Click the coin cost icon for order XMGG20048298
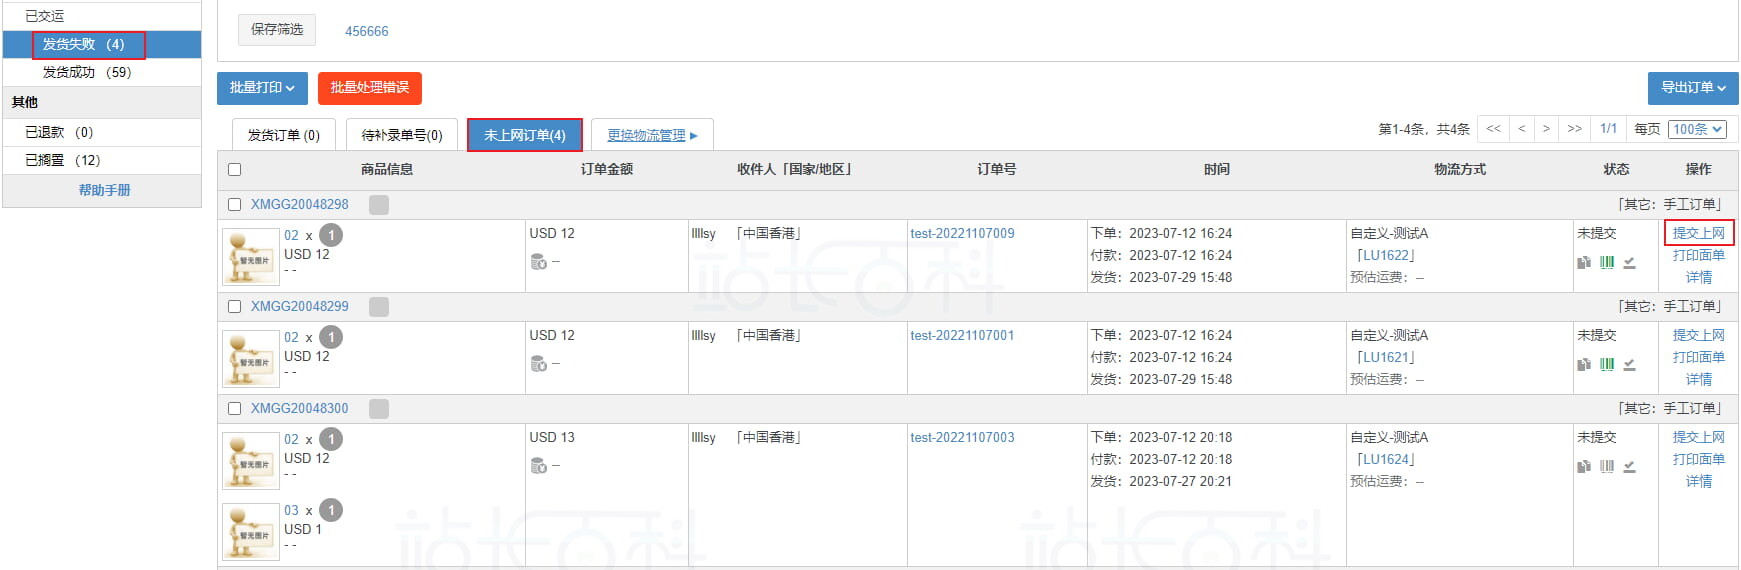Screen dimensions: 1741x570 (539, 262)
